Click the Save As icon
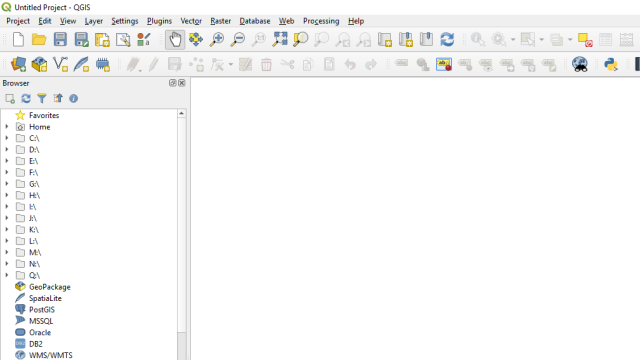This screenshot has height=360, width=640. [81, 40]
